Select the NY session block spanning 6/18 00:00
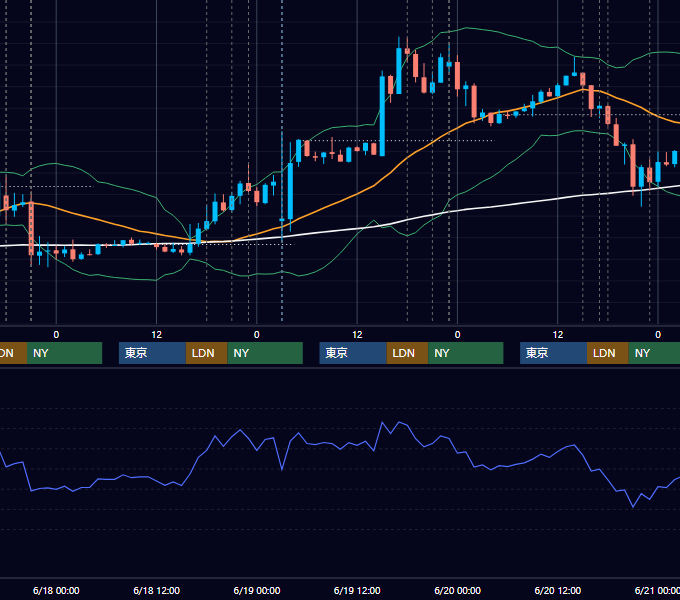 64,353
